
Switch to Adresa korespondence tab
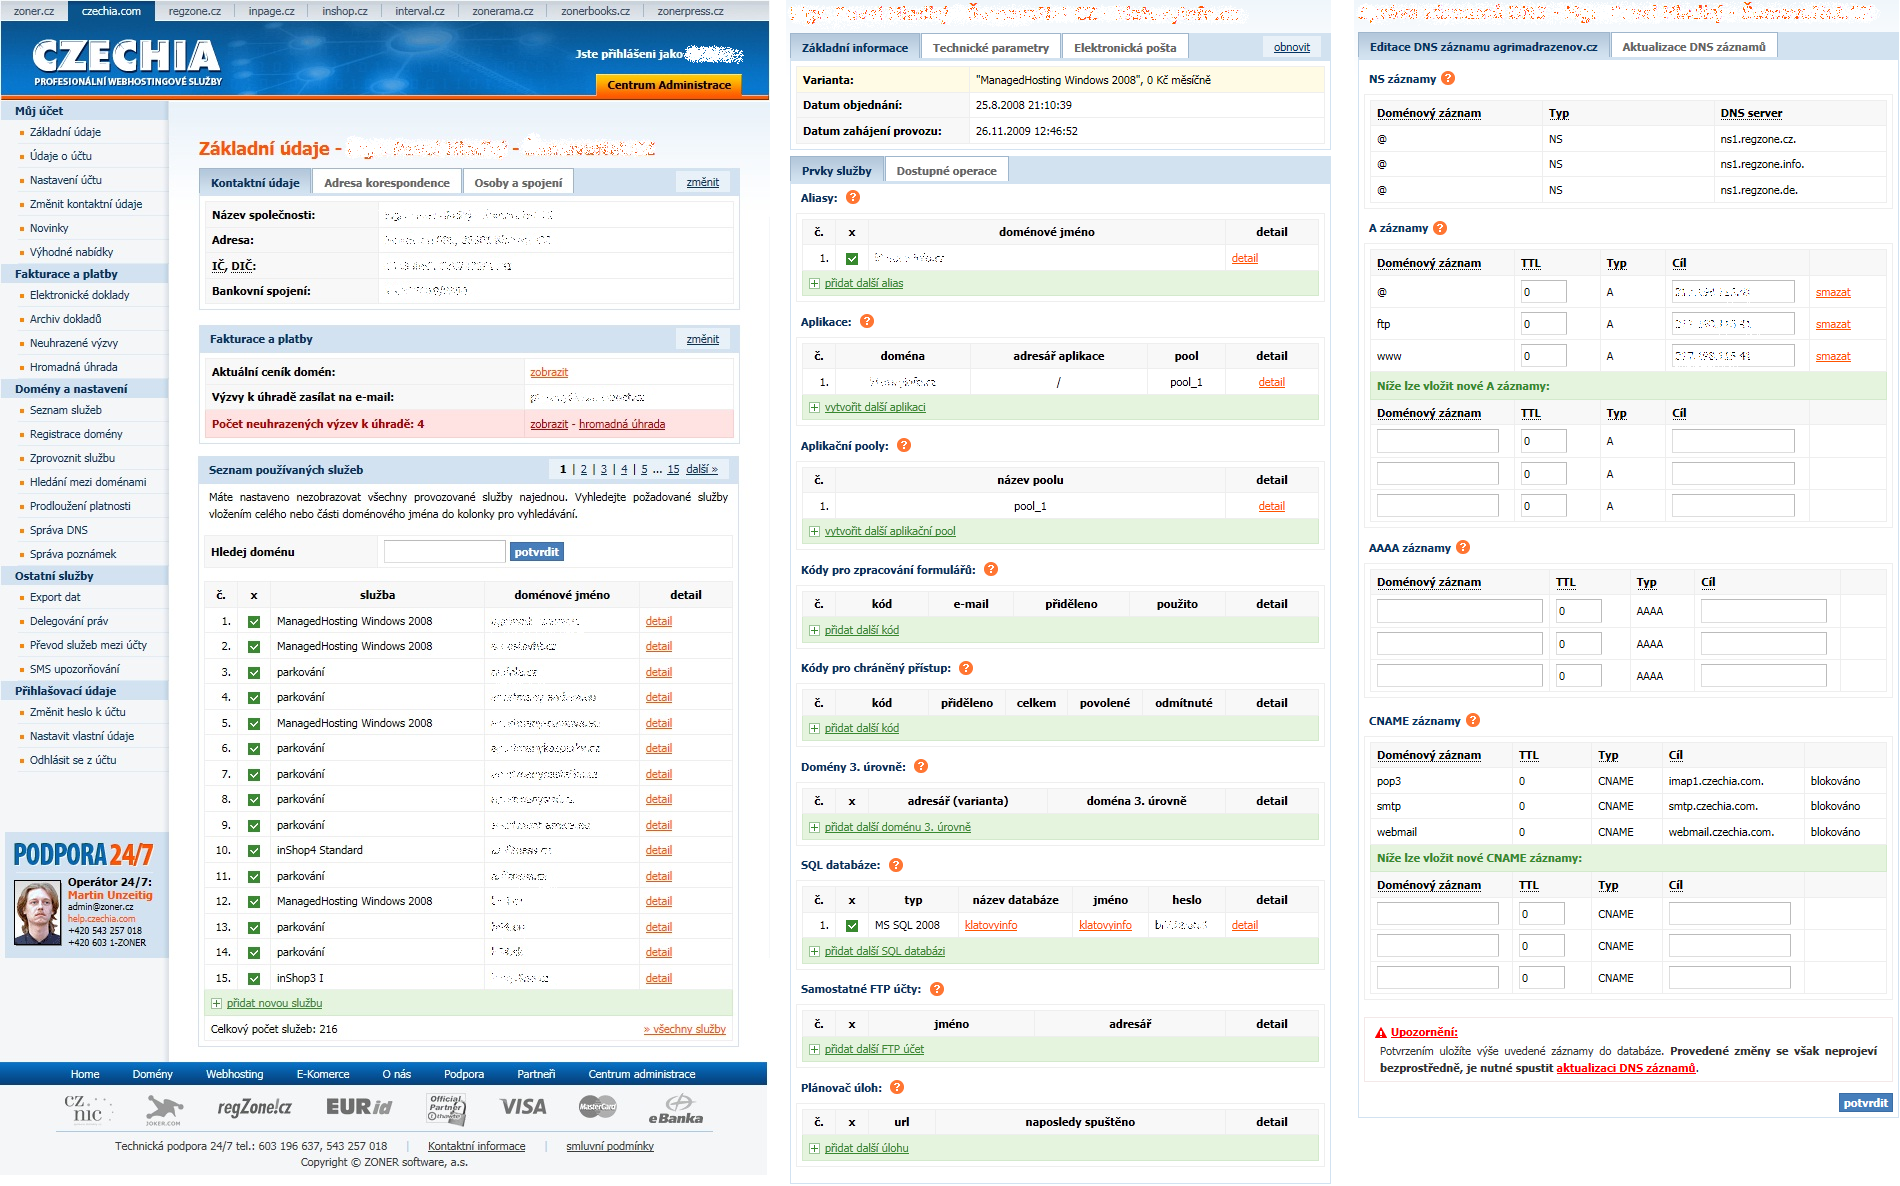[386, 182]
